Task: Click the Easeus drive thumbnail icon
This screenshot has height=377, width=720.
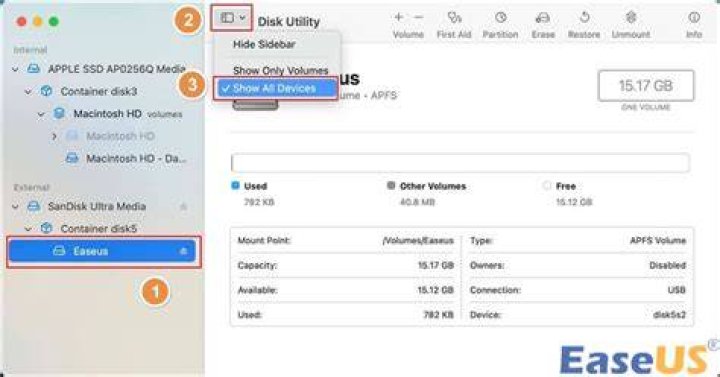Action: click(x=255, y=105)
